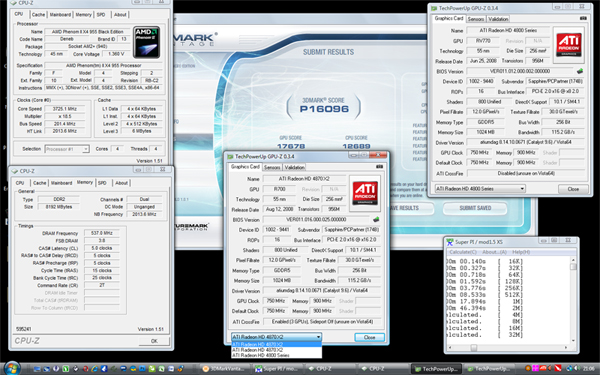This screenshot has width=600, height=375.
Task: Open the Validation tab in the GPU-Z HD 4800 Series window
Action: coord(498,19)
